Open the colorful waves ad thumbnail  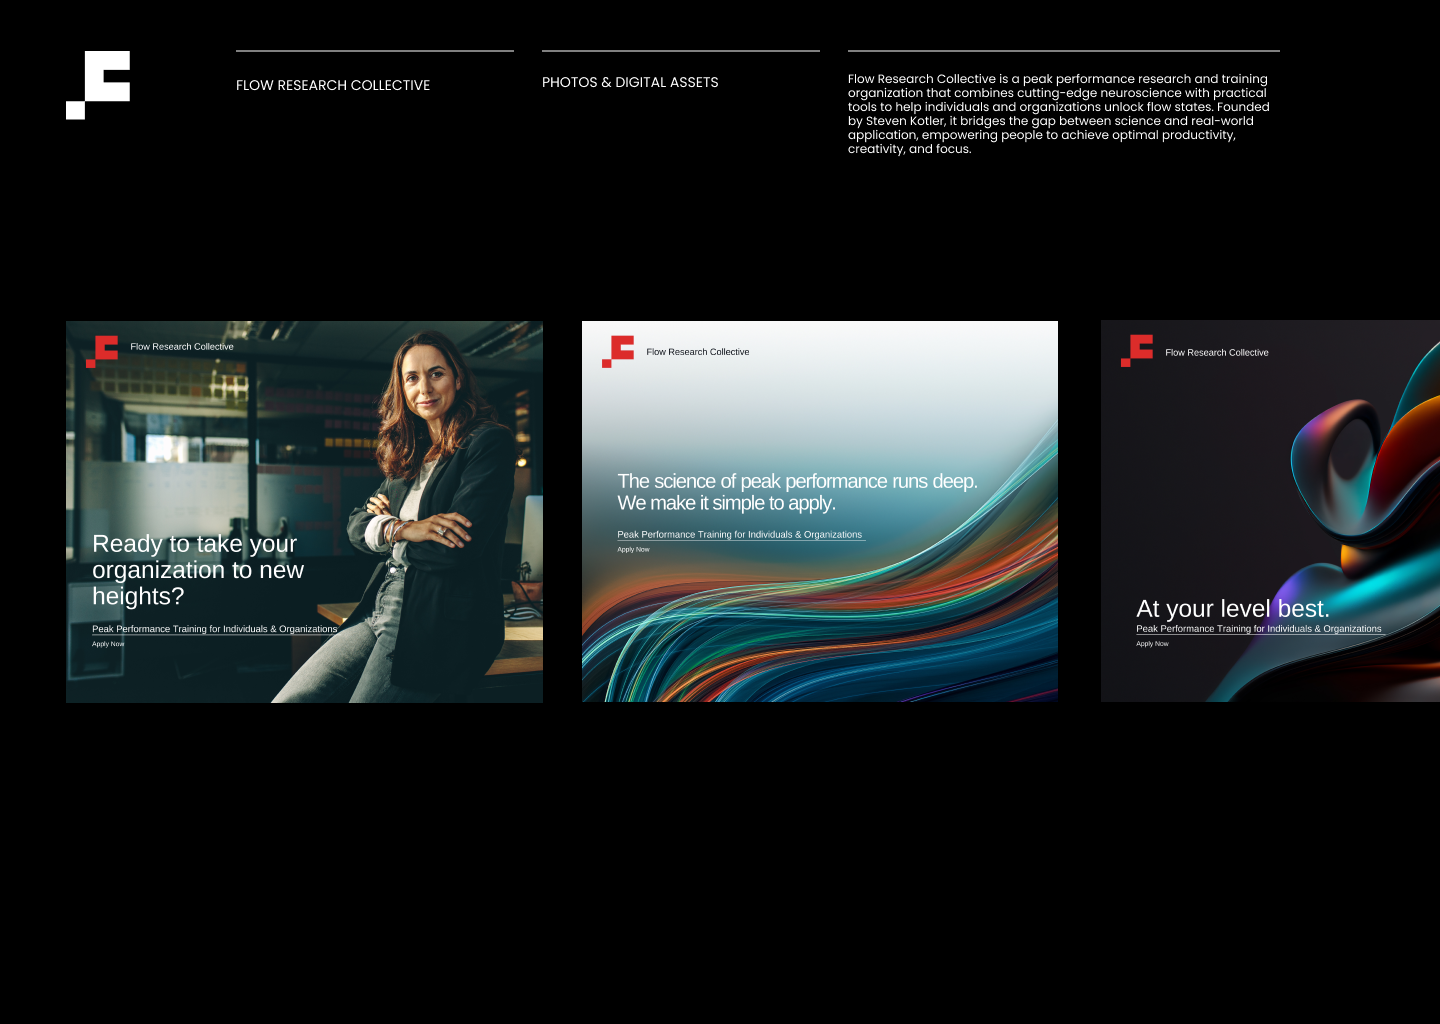coord(820,512)
